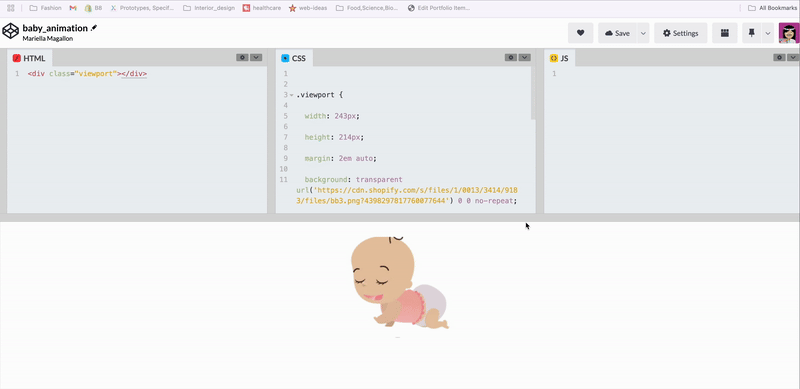Viewport: 800px width, 389px height.
Task: Collapse the .viewport rule fold arrow
Action: click(291, 95)
